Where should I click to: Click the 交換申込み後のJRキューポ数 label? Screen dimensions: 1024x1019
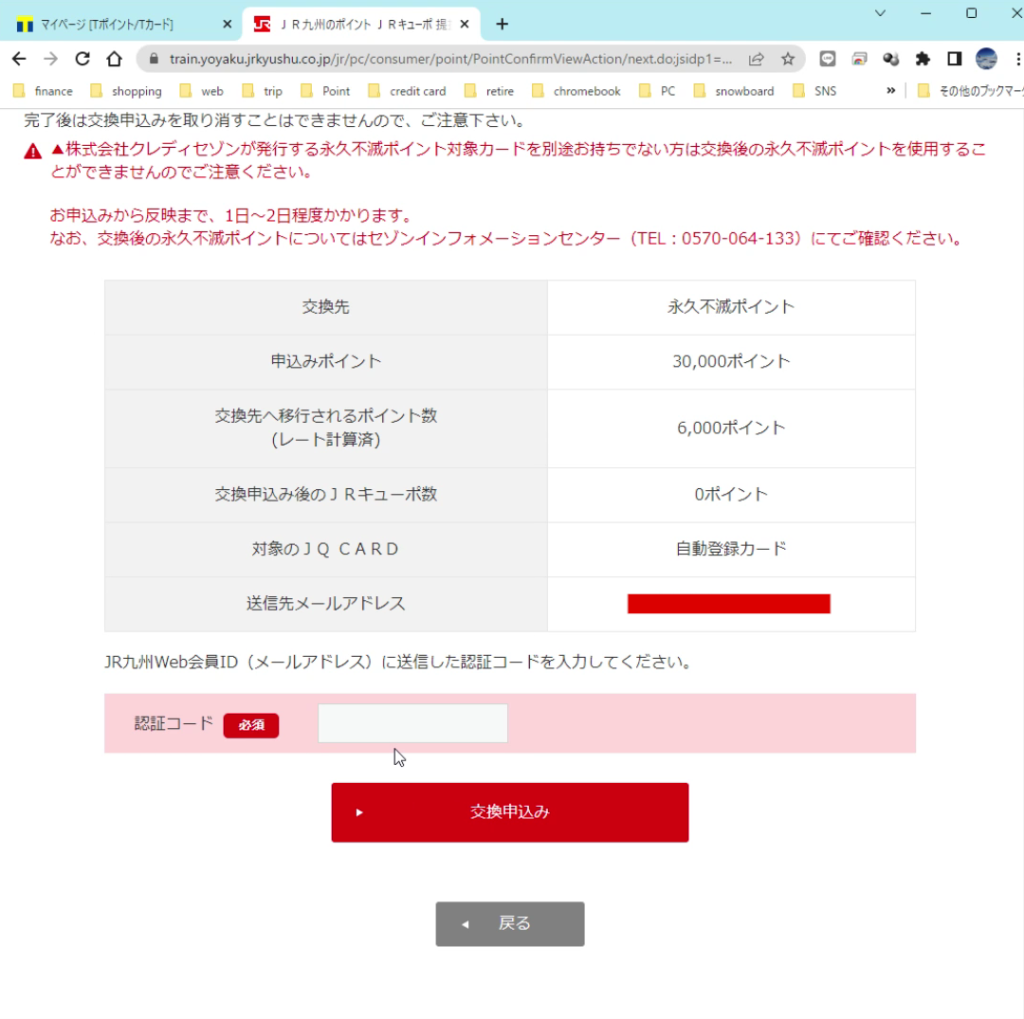[x=326, y=494]
